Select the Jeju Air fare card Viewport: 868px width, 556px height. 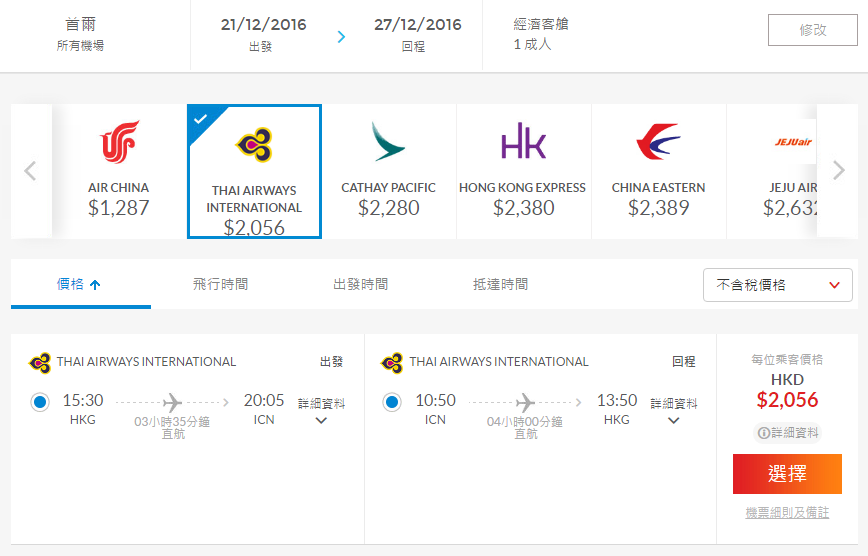pyautogui.click(x=772, y=171)
